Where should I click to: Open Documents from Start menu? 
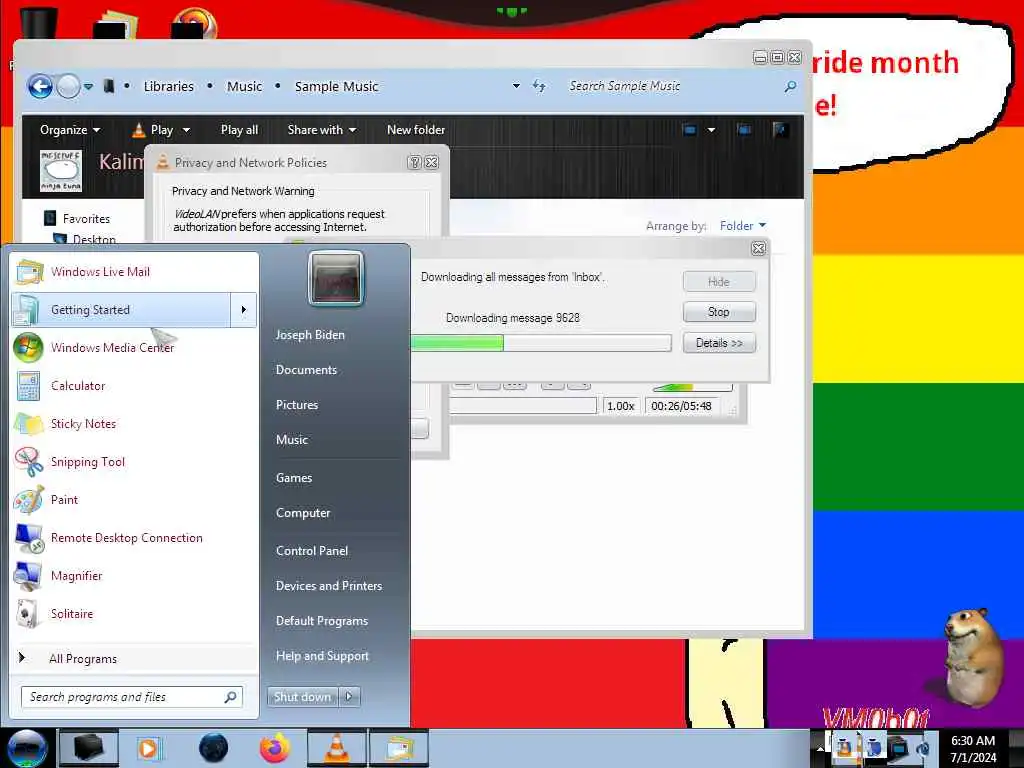click(306, 370)
